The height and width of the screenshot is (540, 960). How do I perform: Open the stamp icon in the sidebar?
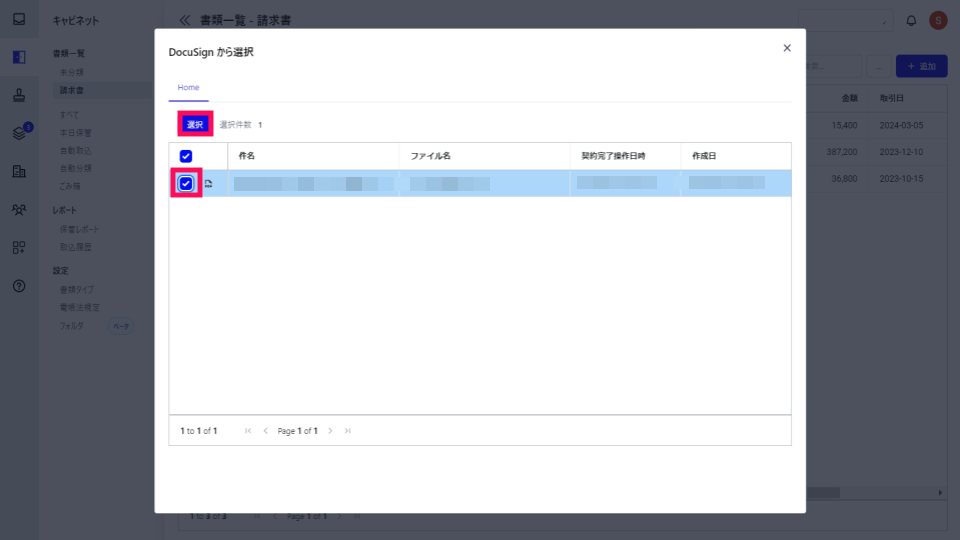19,95
